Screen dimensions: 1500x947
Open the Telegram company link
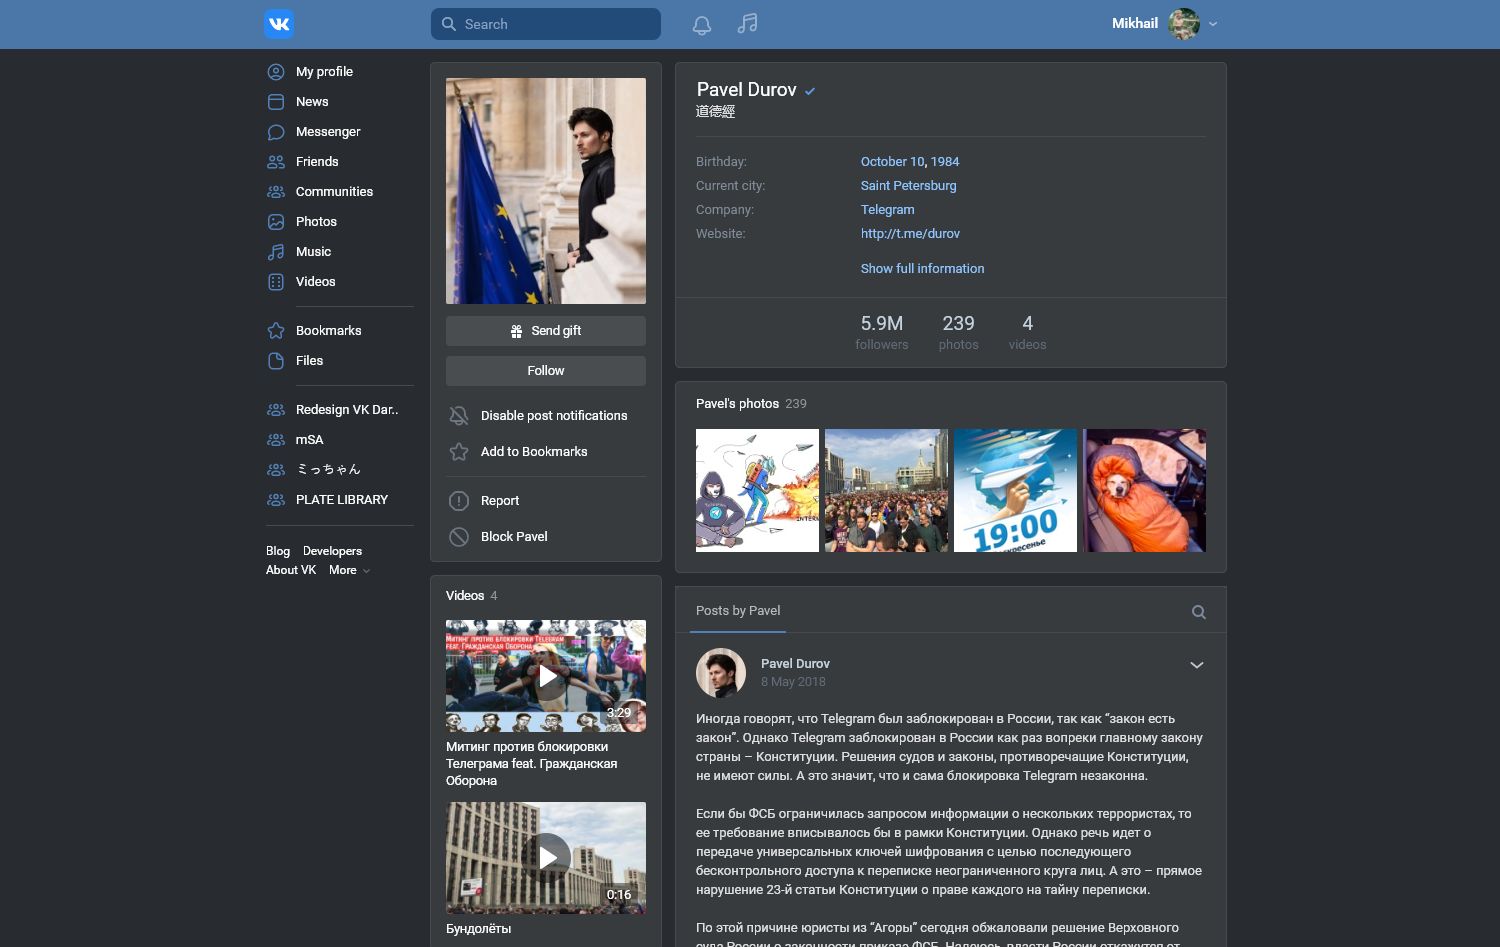[x=887, y=210]
